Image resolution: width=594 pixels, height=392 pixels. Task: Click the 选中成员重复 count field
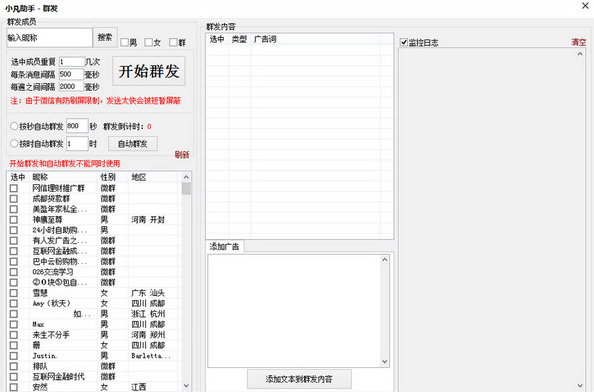72,62
